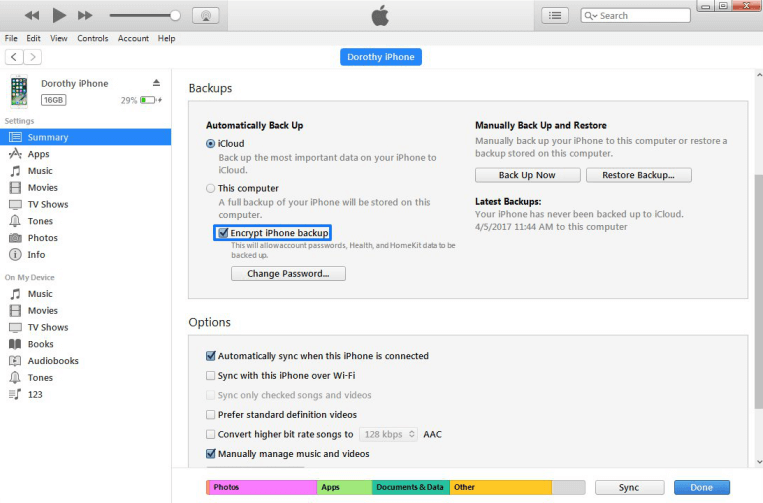763x503 pixels.
Task: Click the battery charge icon
Action: [148, 100]
